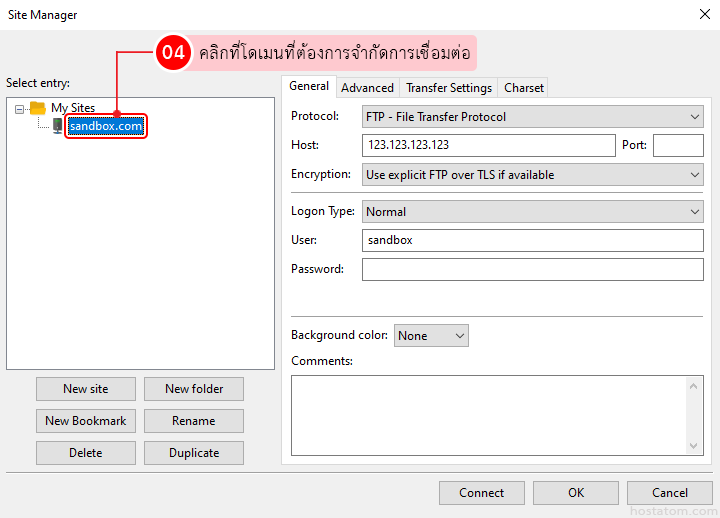Focus the Password field
Viewport: 720px width, 518px height.
point(532,270)
